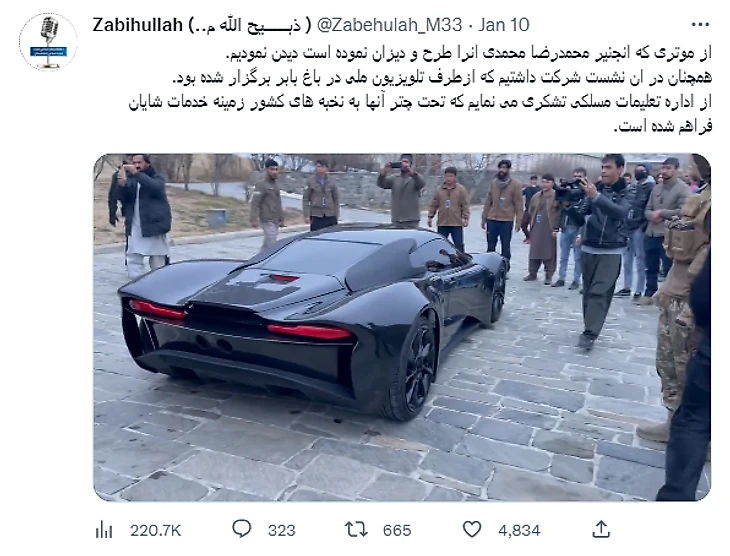Click the microphone profile avatar
The width and height of the screenshot is (730, 556).
48,42
